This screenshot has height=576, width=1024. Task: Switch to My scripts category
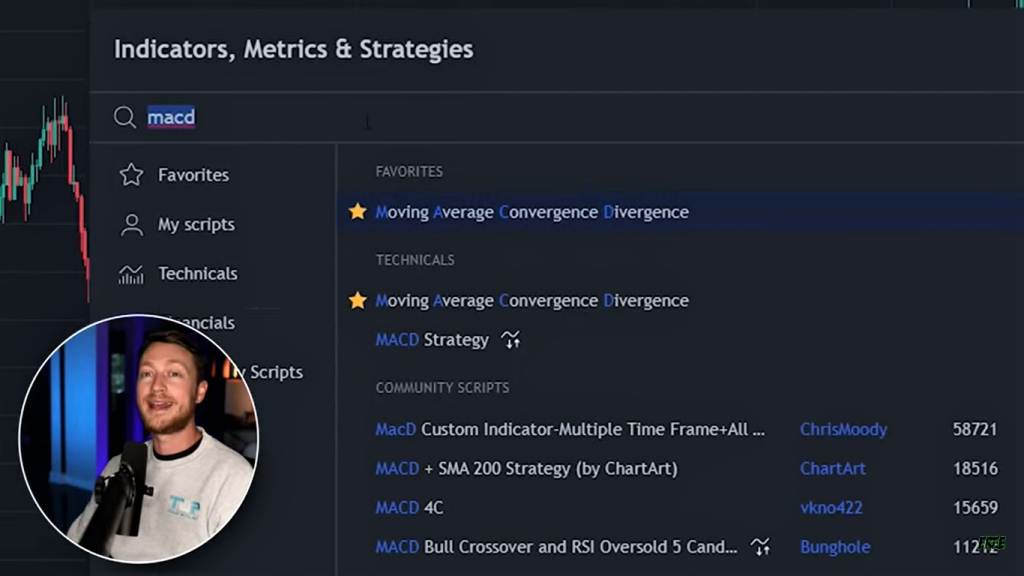196,225
